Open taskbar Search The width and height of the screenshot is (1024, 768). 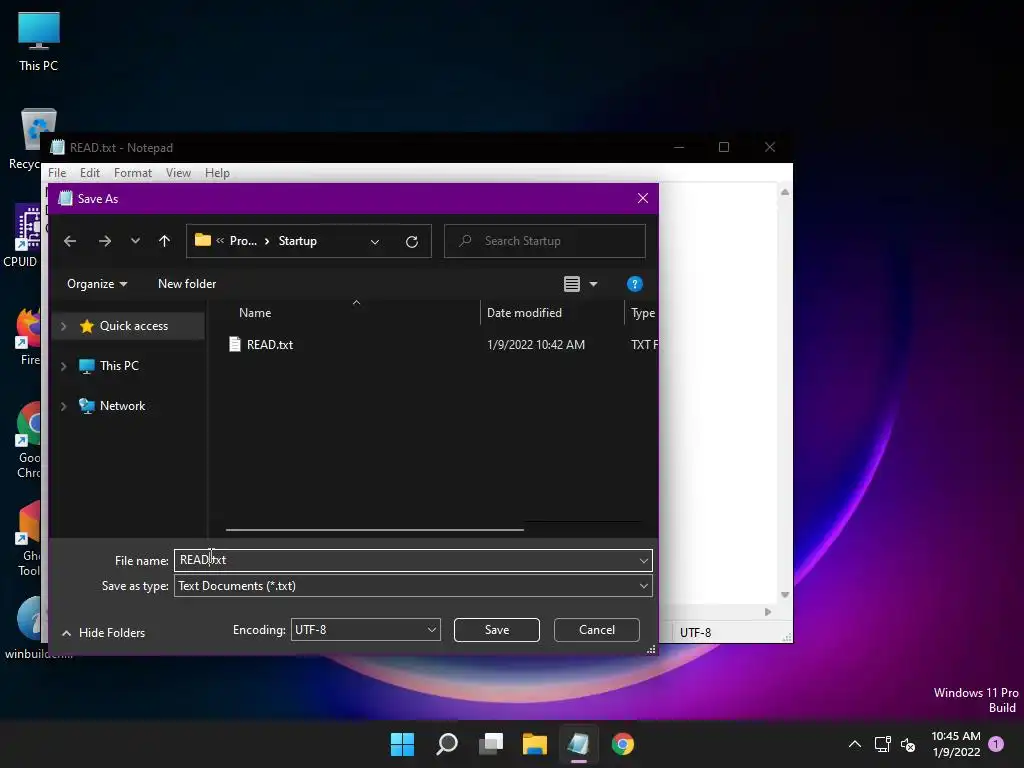point(447,744)
